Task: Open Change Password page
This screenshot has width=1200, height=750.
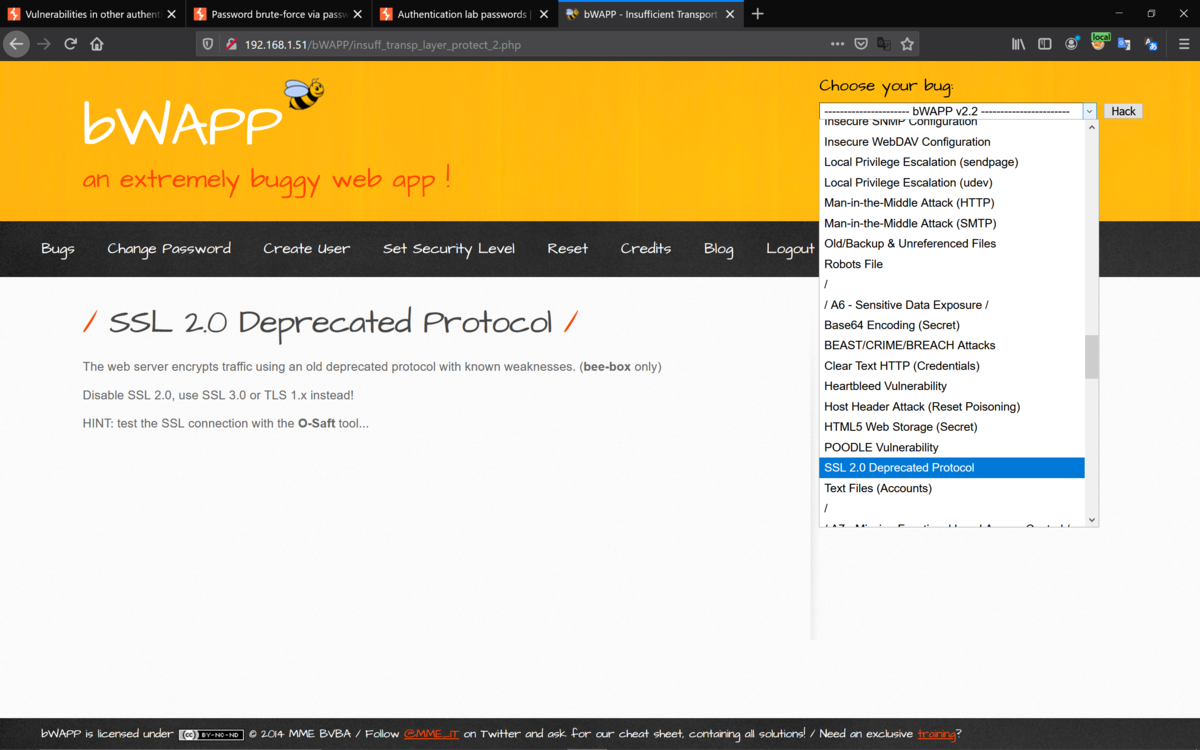Action: point(169,249)
